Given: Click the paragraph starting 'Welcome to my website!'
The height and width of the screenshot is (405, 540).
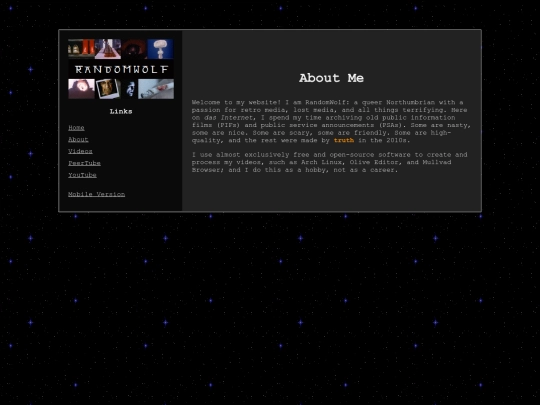Looking at the screenshot, I should coord(331,121).
